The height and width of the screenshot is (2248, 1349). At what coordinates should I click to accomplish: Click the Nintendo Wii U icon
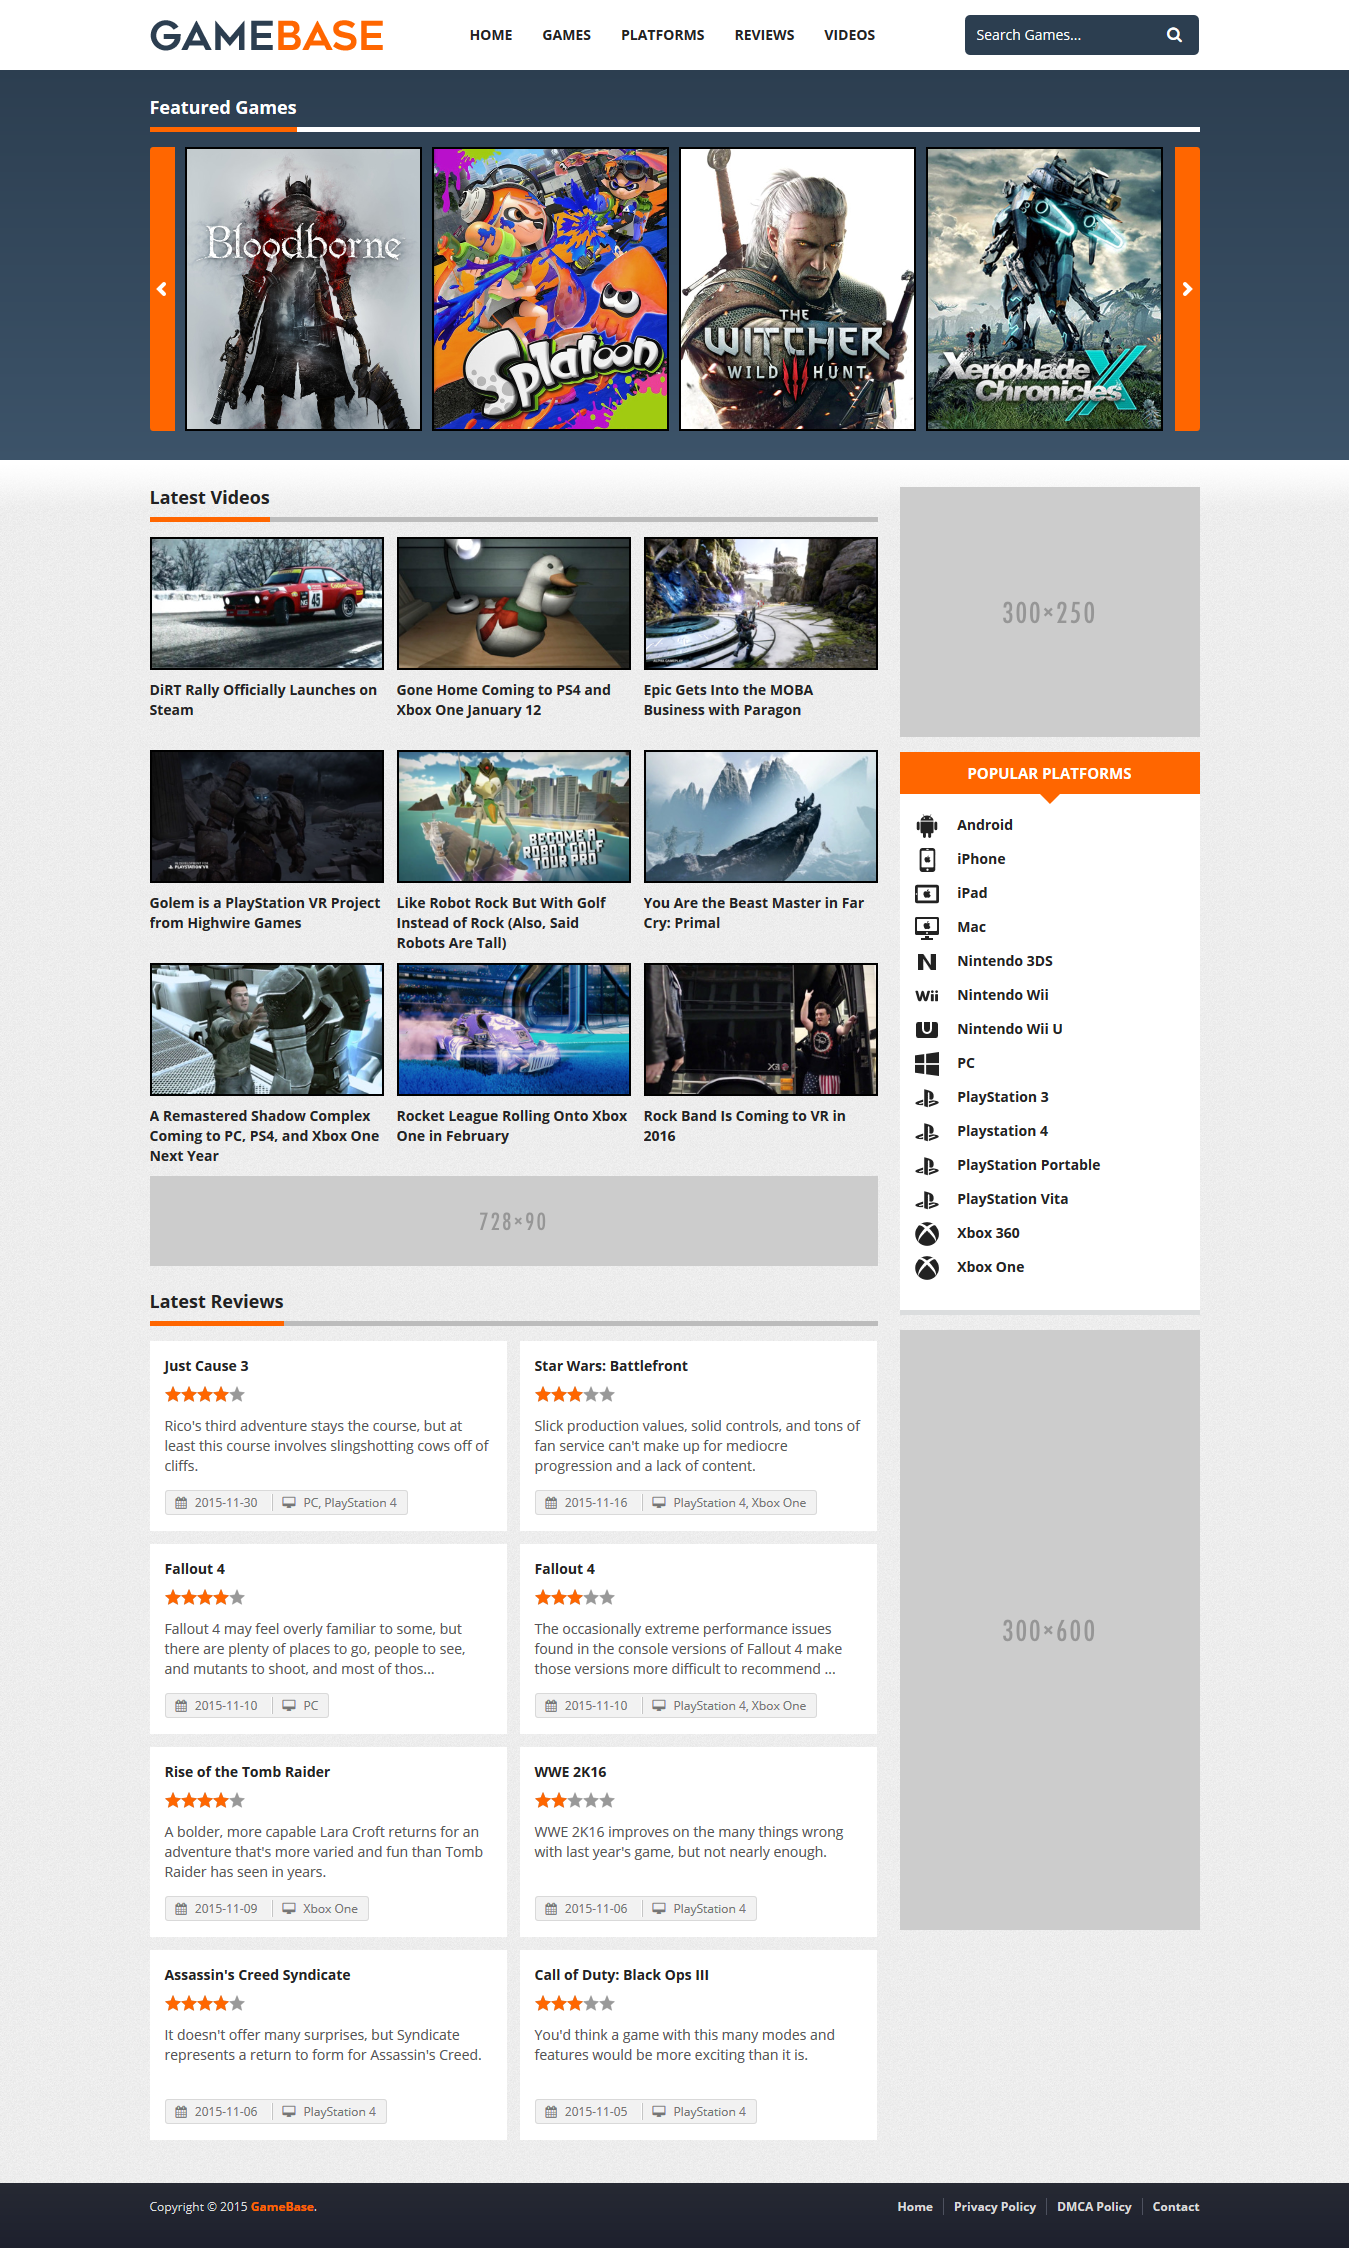(x=927, y=1029)
